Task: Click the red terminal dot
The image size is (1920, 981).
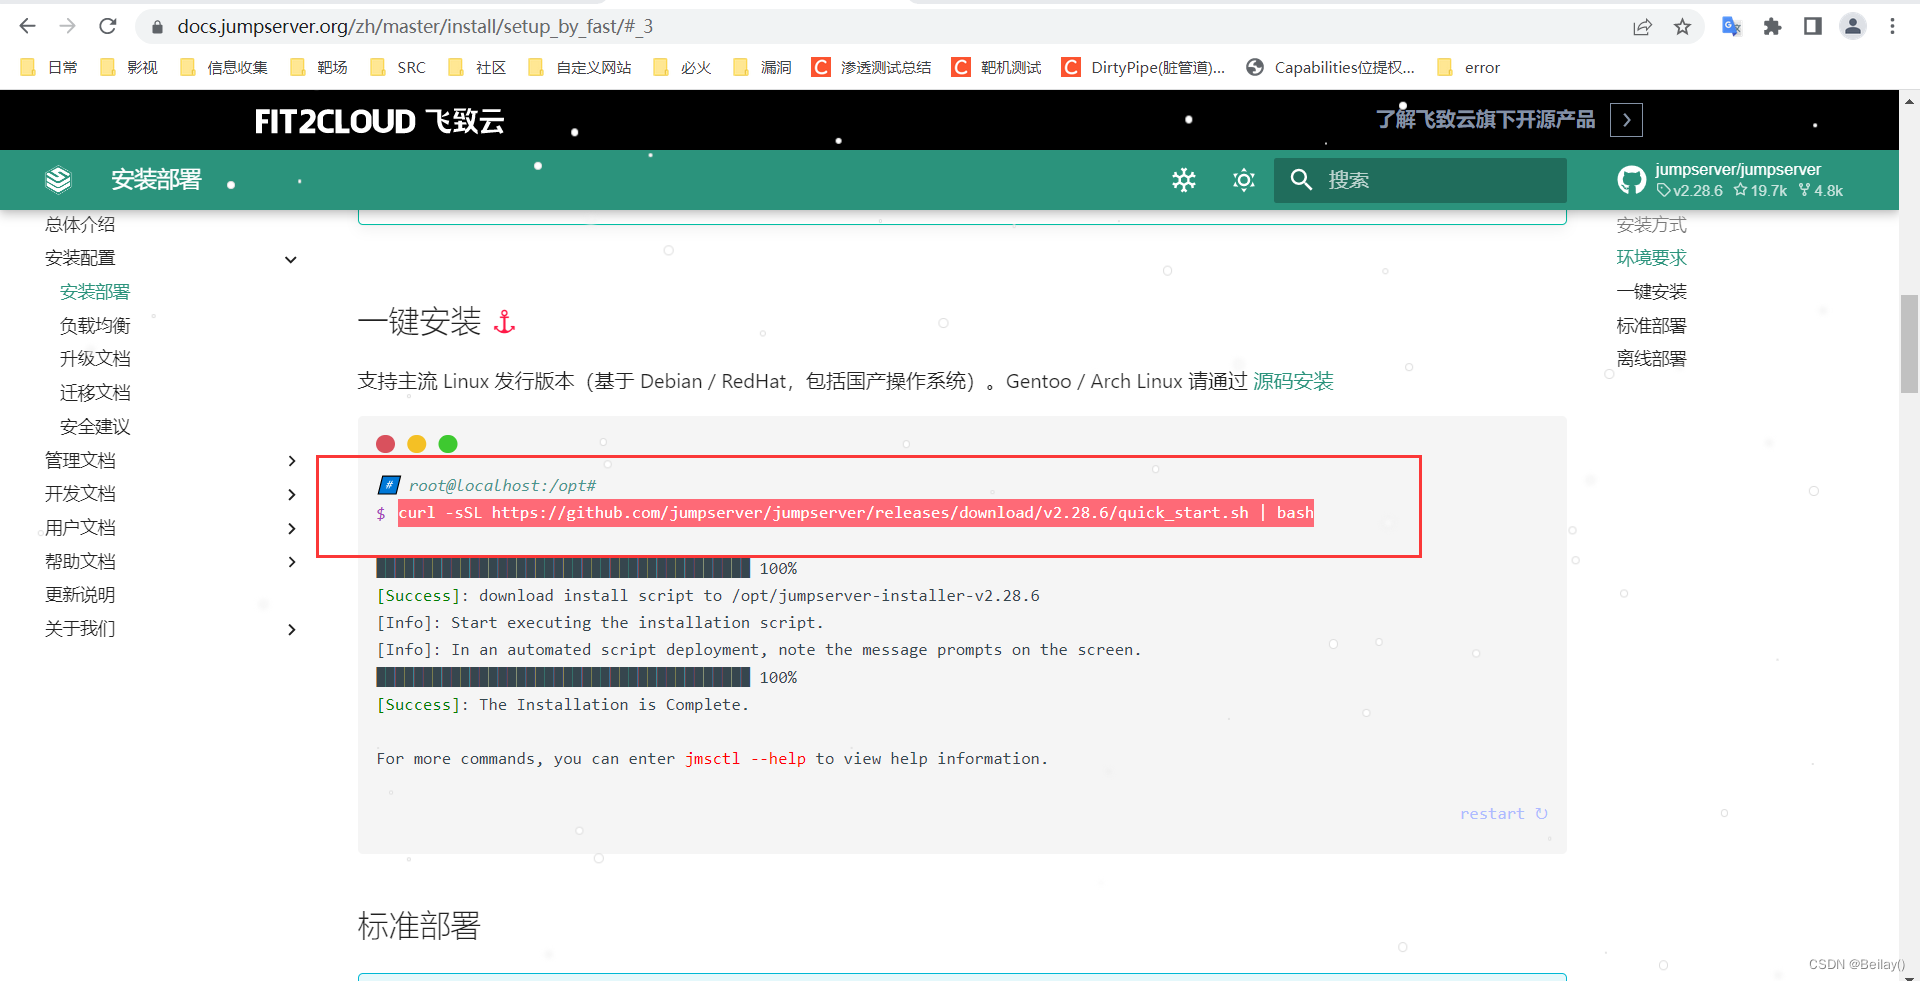Action: (x=385, y=444)
